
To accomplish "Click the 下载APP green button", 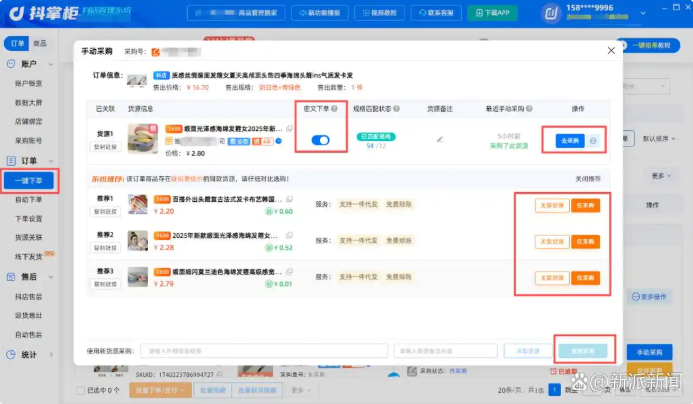I will point(492,13).
